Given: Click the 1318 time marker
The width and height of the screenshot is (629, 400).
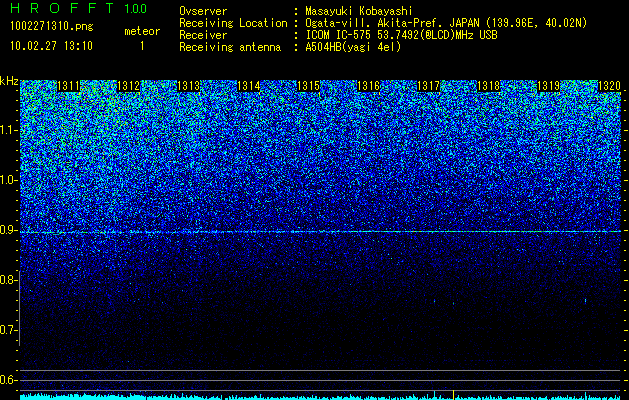Looking at the screenshot, I should (x=489, y=86).
